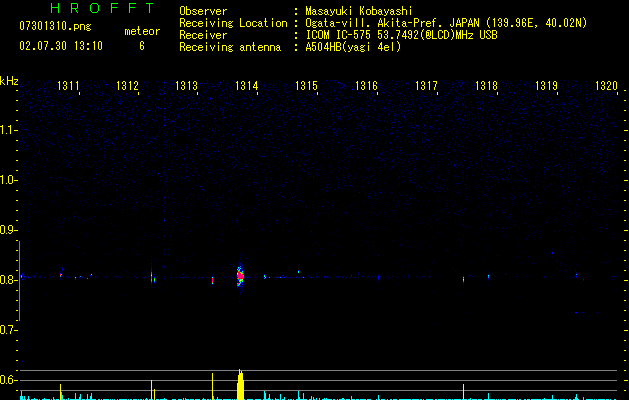Click time axis label 1314

pos(247,86)
